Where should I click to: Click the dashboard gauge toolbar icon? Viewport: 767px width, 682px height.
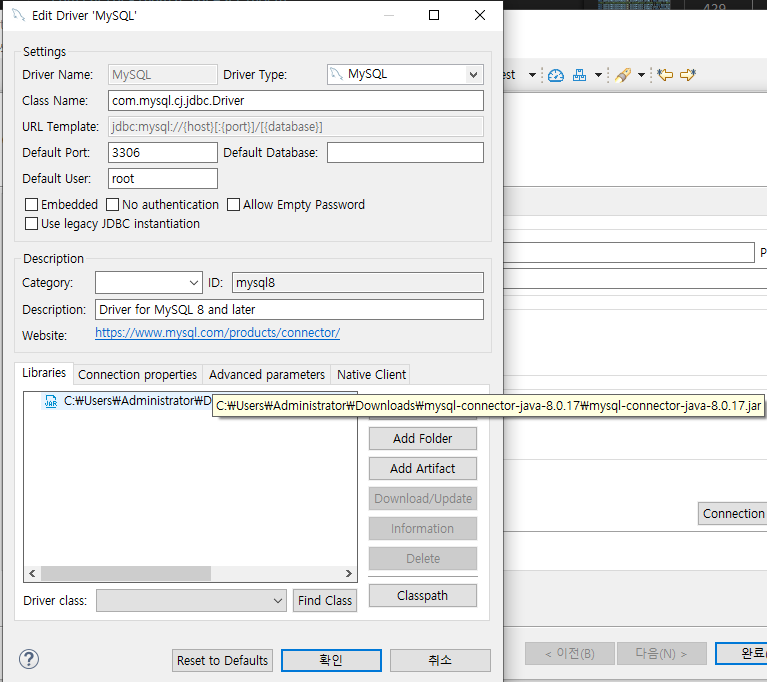pos(556,75)
